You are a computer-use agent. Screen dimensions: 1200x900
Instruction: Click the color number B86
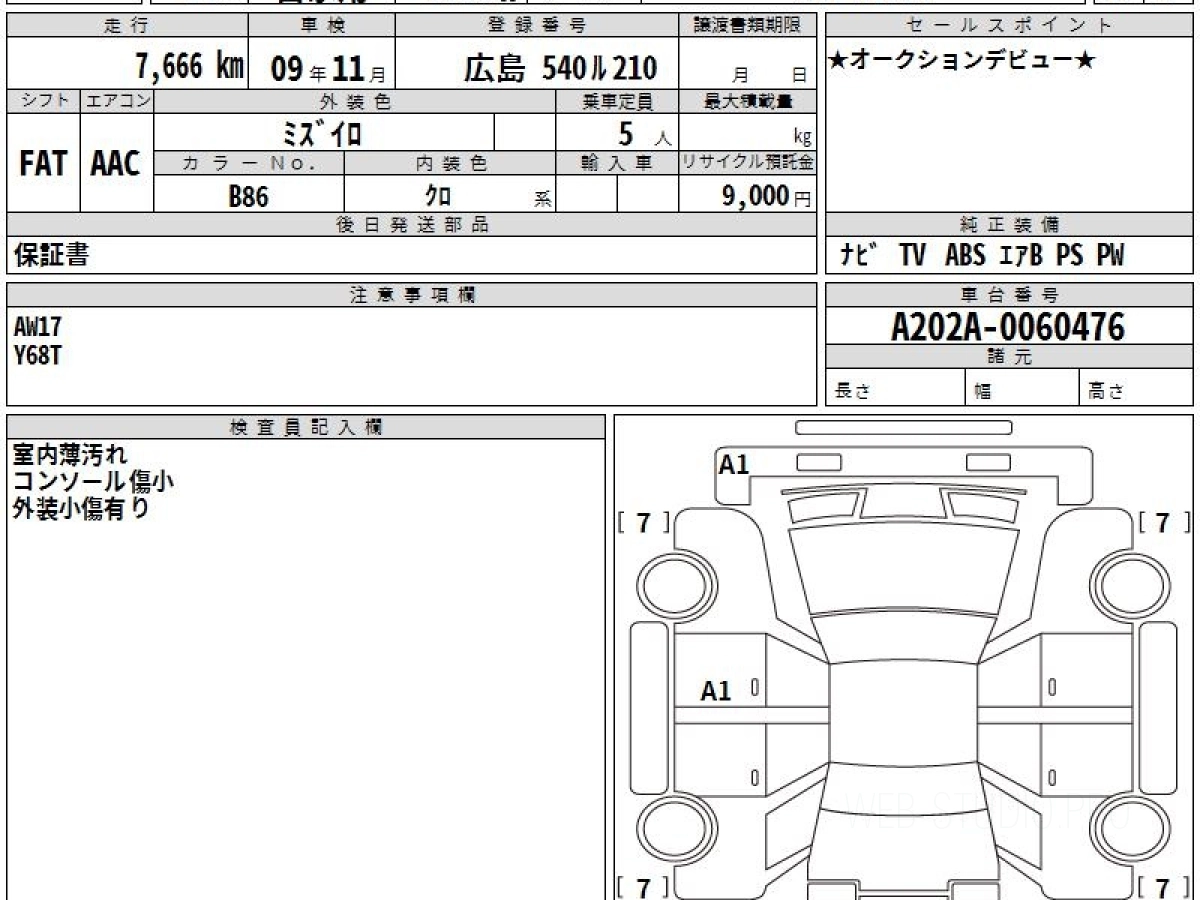[248, 197]
